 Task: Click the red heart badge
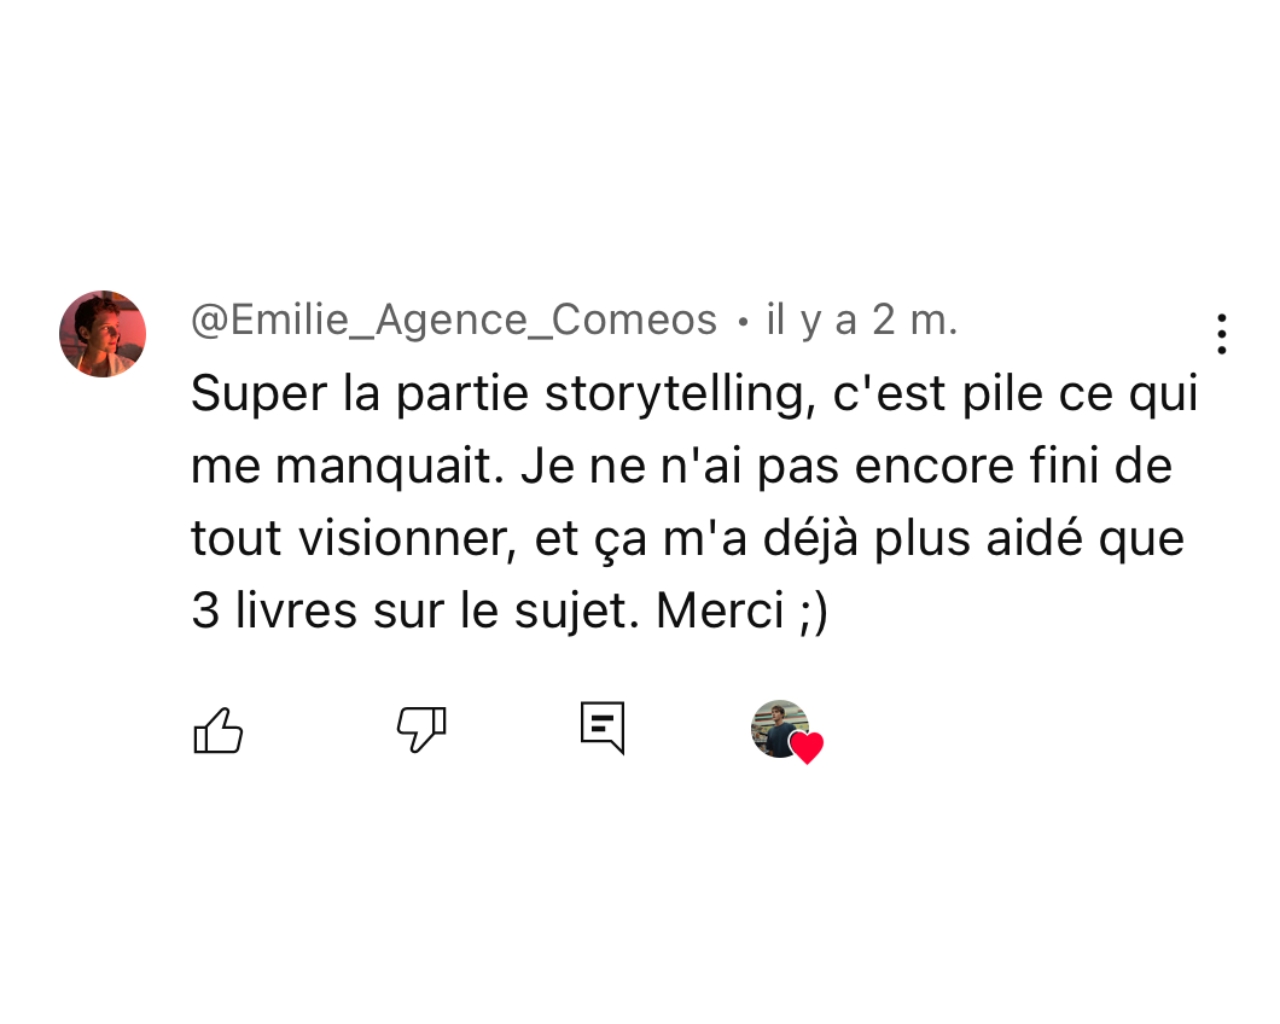[x=807, y=747]
